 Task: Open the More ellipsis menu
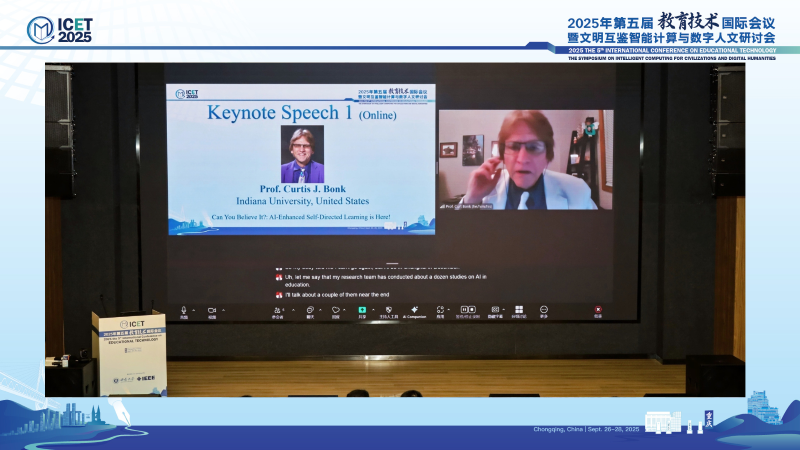coord(544,309)
